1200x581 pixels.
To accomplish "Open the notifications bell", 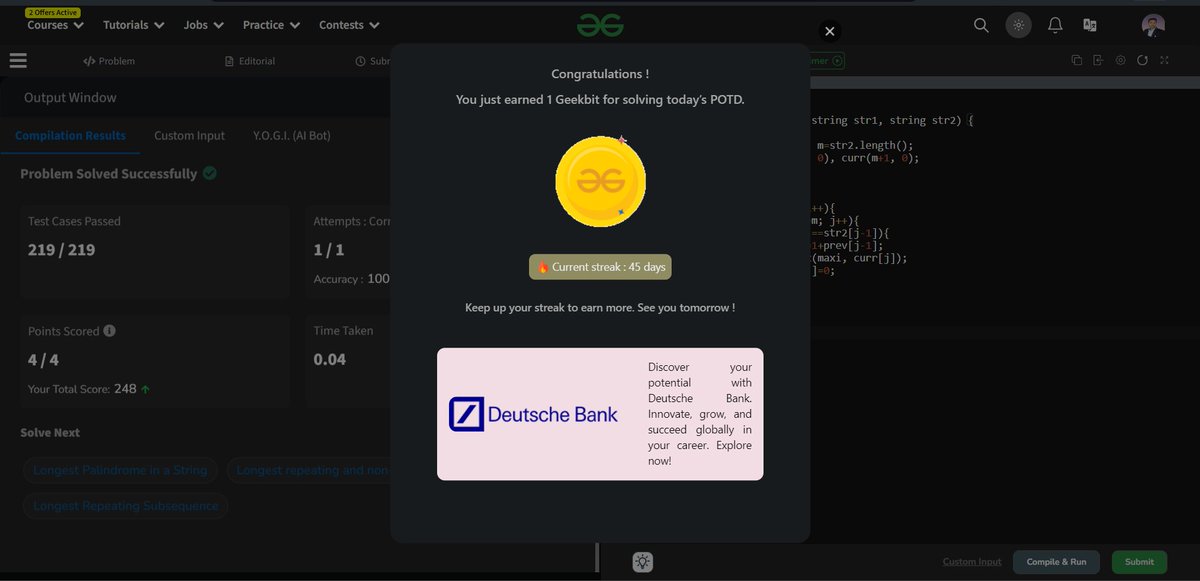I will (1055, 25).
